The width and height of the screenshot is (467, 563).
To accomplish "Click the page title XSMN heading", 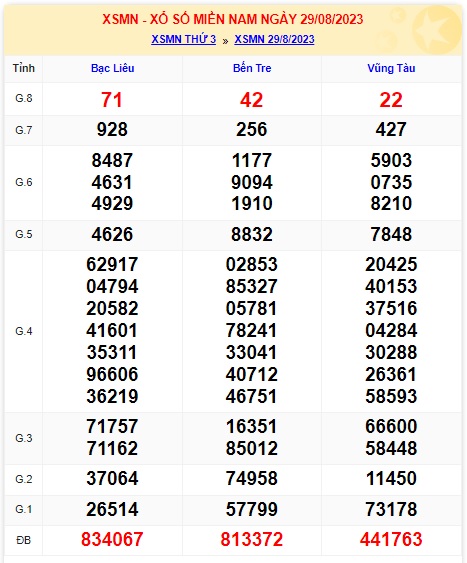I will click(x=233, y=19).
